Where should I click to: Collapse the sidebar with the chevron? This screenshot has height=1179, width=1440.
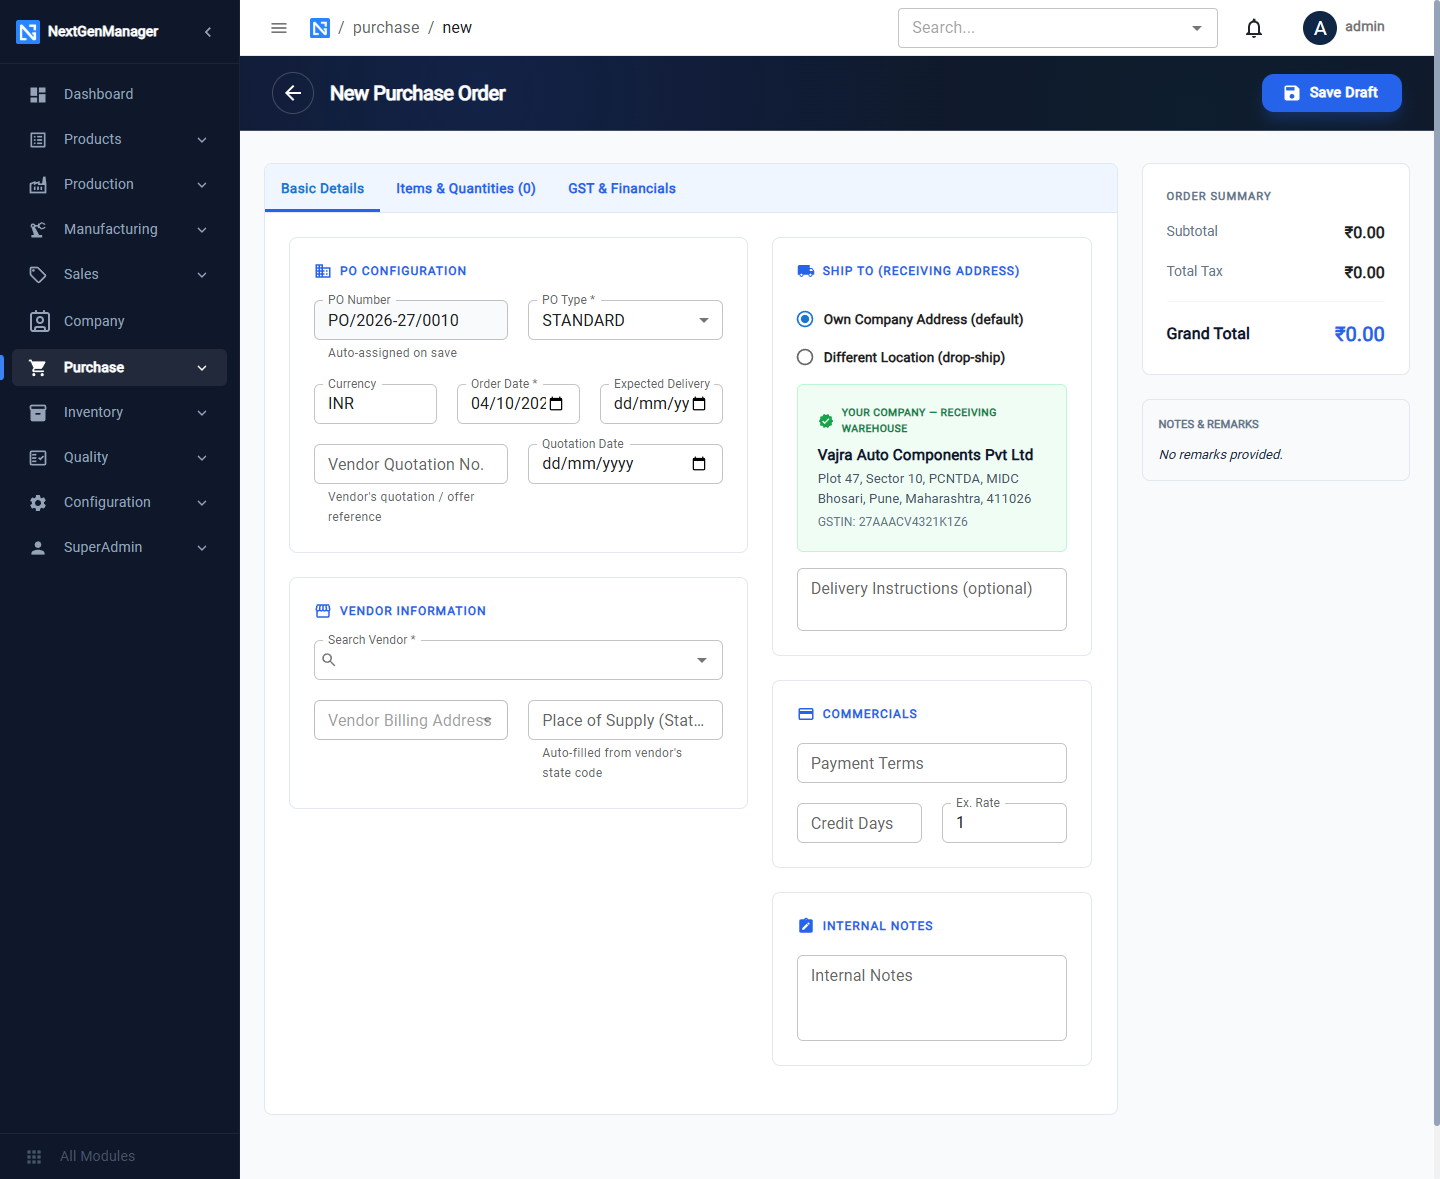(208, 32)
